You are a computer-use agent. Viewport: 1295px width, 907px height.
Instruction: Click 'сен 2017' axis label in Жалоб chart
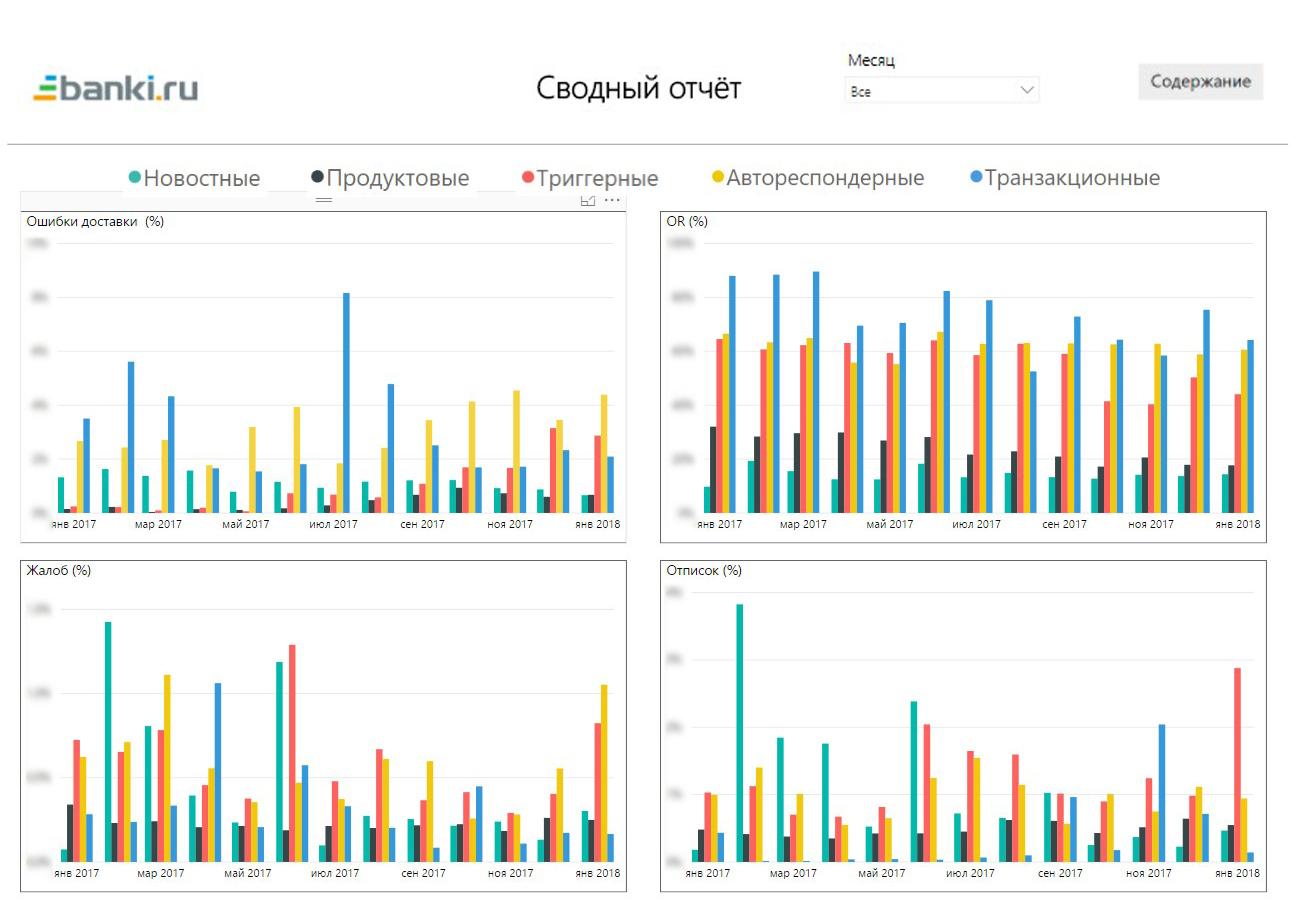tap(423, 873)
